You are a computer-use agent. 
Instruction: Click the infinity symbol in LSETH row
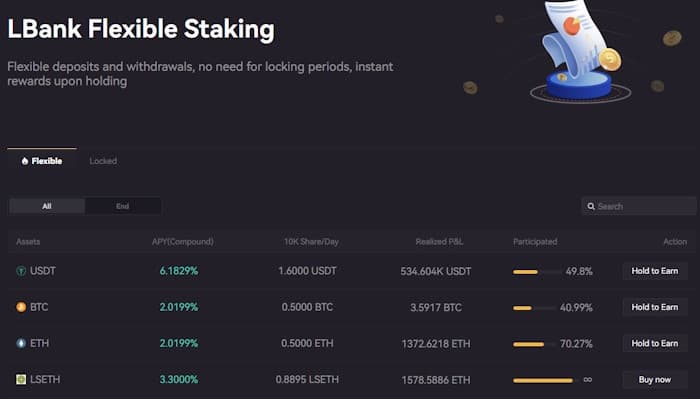(x=588, y=380)
